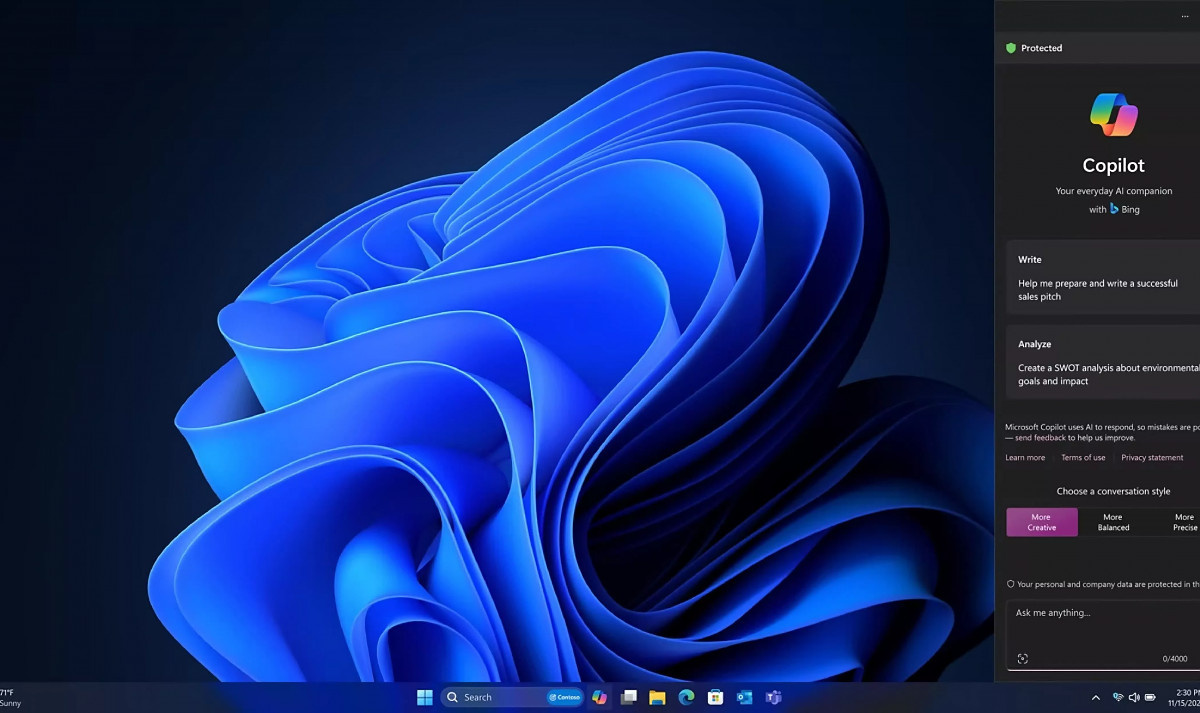Viewport: 1200px width, 713px height.
Task: Open the Windows Start menu
Action: [x=425, y=697]
